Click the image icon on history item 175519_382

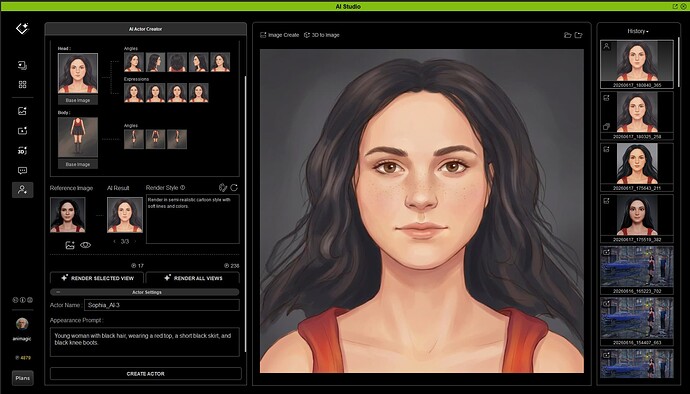pos(606,201)
